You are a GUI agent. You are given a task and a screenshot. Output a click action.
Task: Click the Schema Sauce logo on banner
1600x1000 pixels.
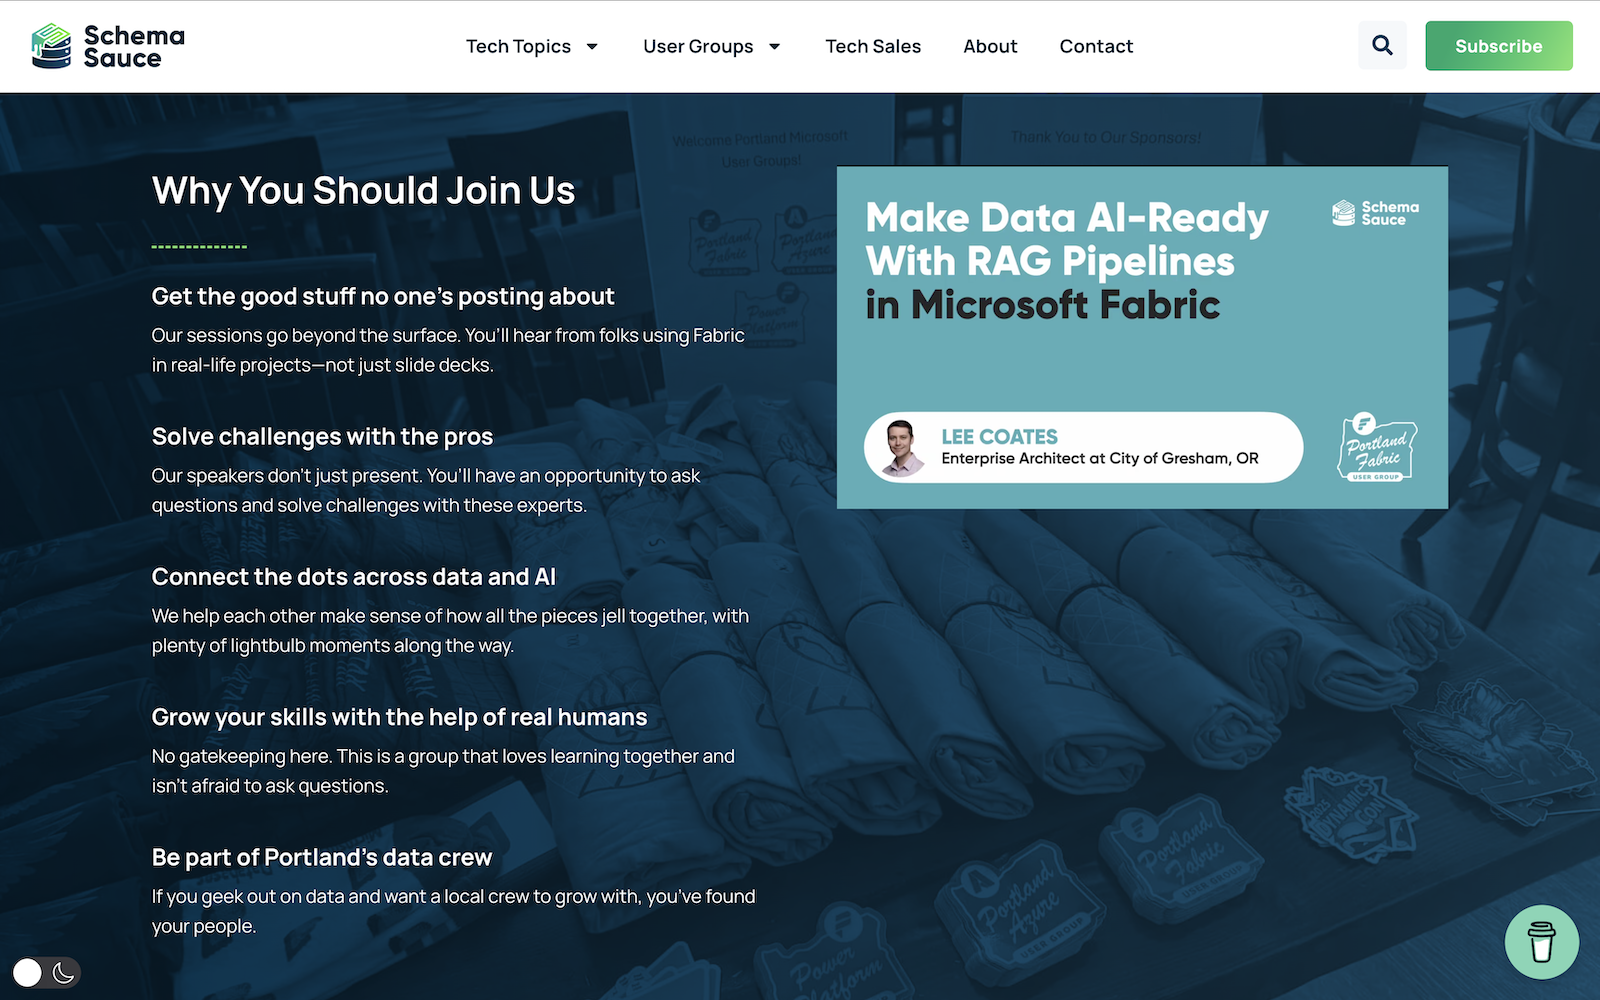coord(1376,213)
